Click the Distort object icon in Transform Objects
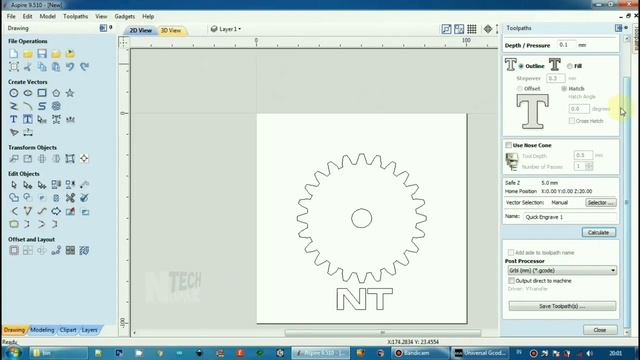The height and width of the screenshot is (360, 640). [x=70, y=159]
